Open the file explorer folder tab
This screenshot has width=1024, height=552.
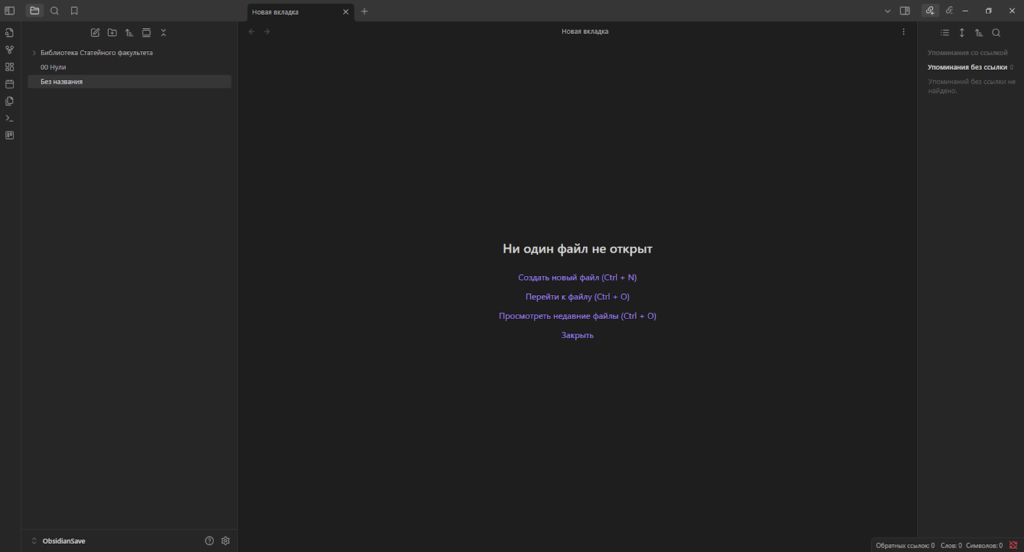35,11
